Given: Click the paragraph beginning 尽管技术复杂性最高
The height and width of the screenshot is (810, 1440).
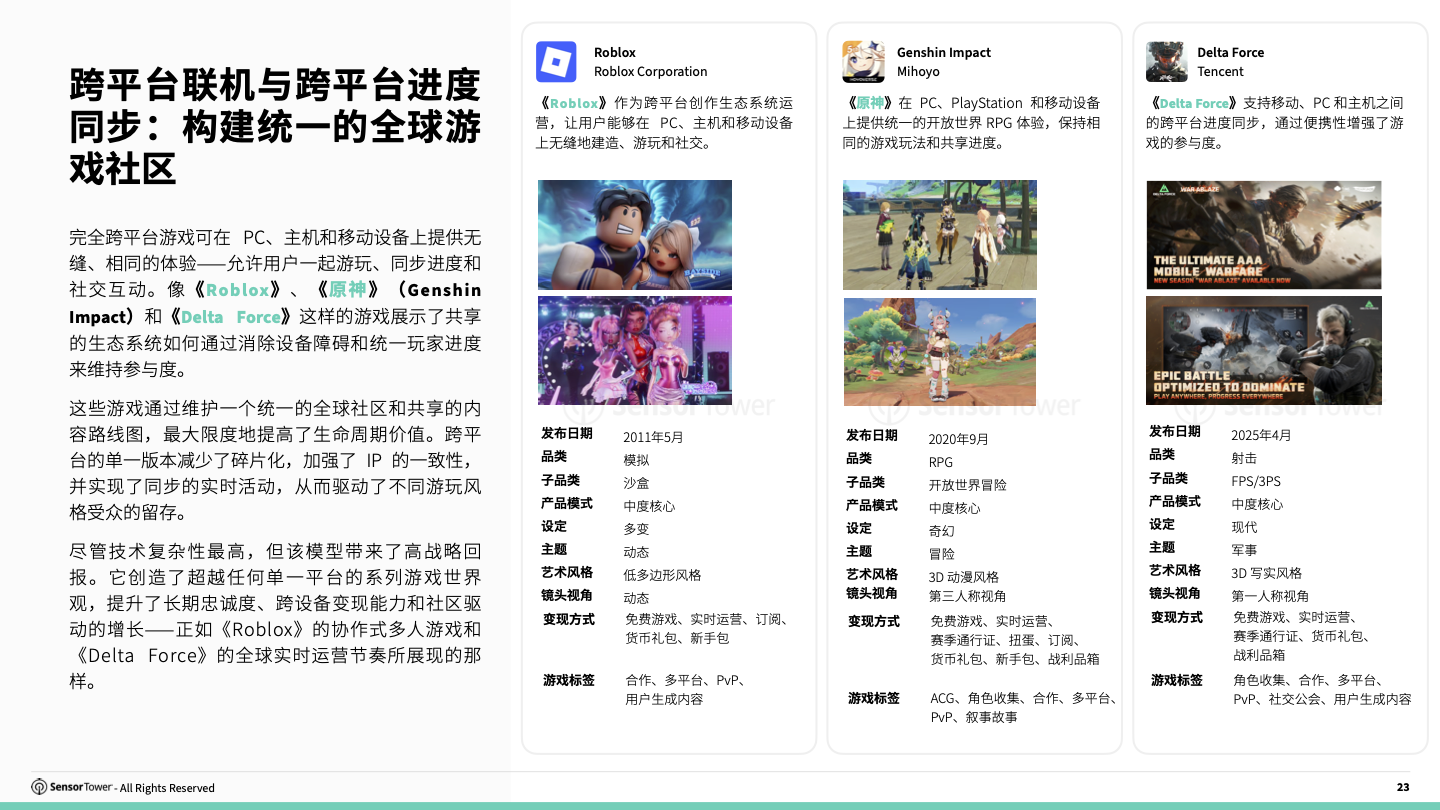Looking at the screenshot, I should pyautogui.click(x=275, y=616).
